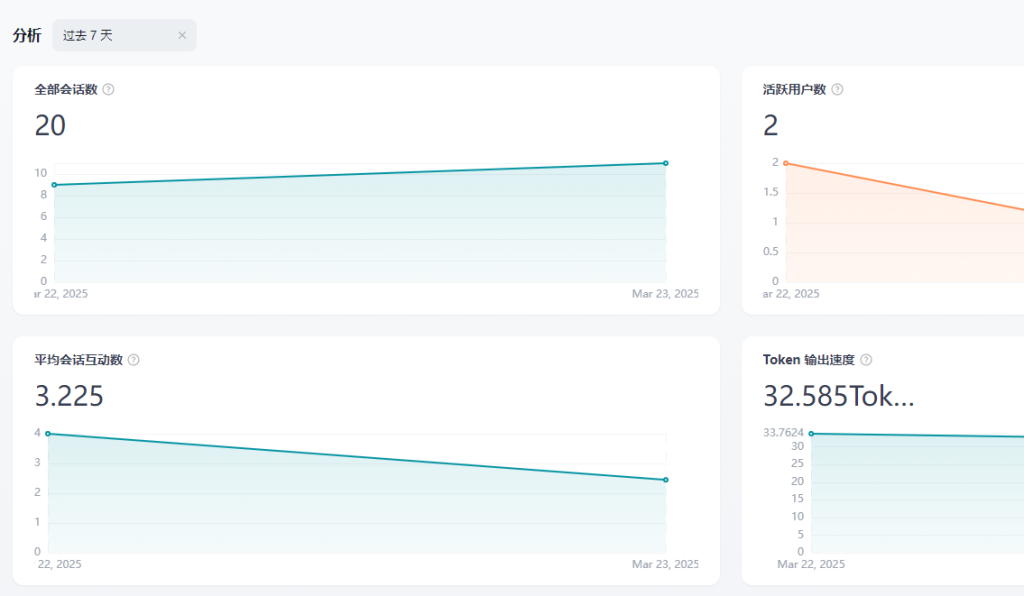Select the Mar 23 data point on 全部会话数 chart
This screenshot has width=1024, height=596.
pos(665,163)
